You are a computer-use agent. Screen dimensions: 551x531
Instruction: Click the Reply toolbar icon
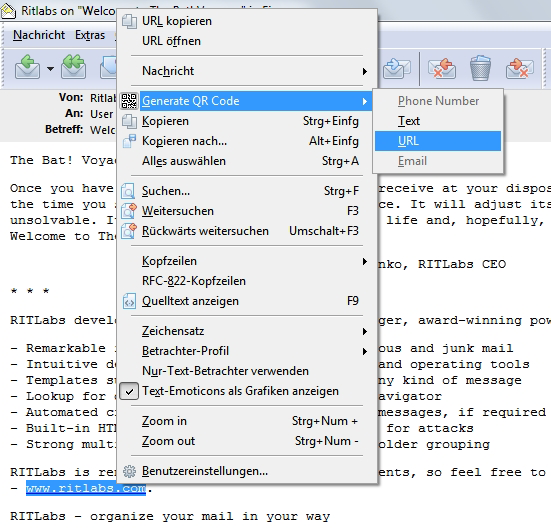tap(27, 67)
